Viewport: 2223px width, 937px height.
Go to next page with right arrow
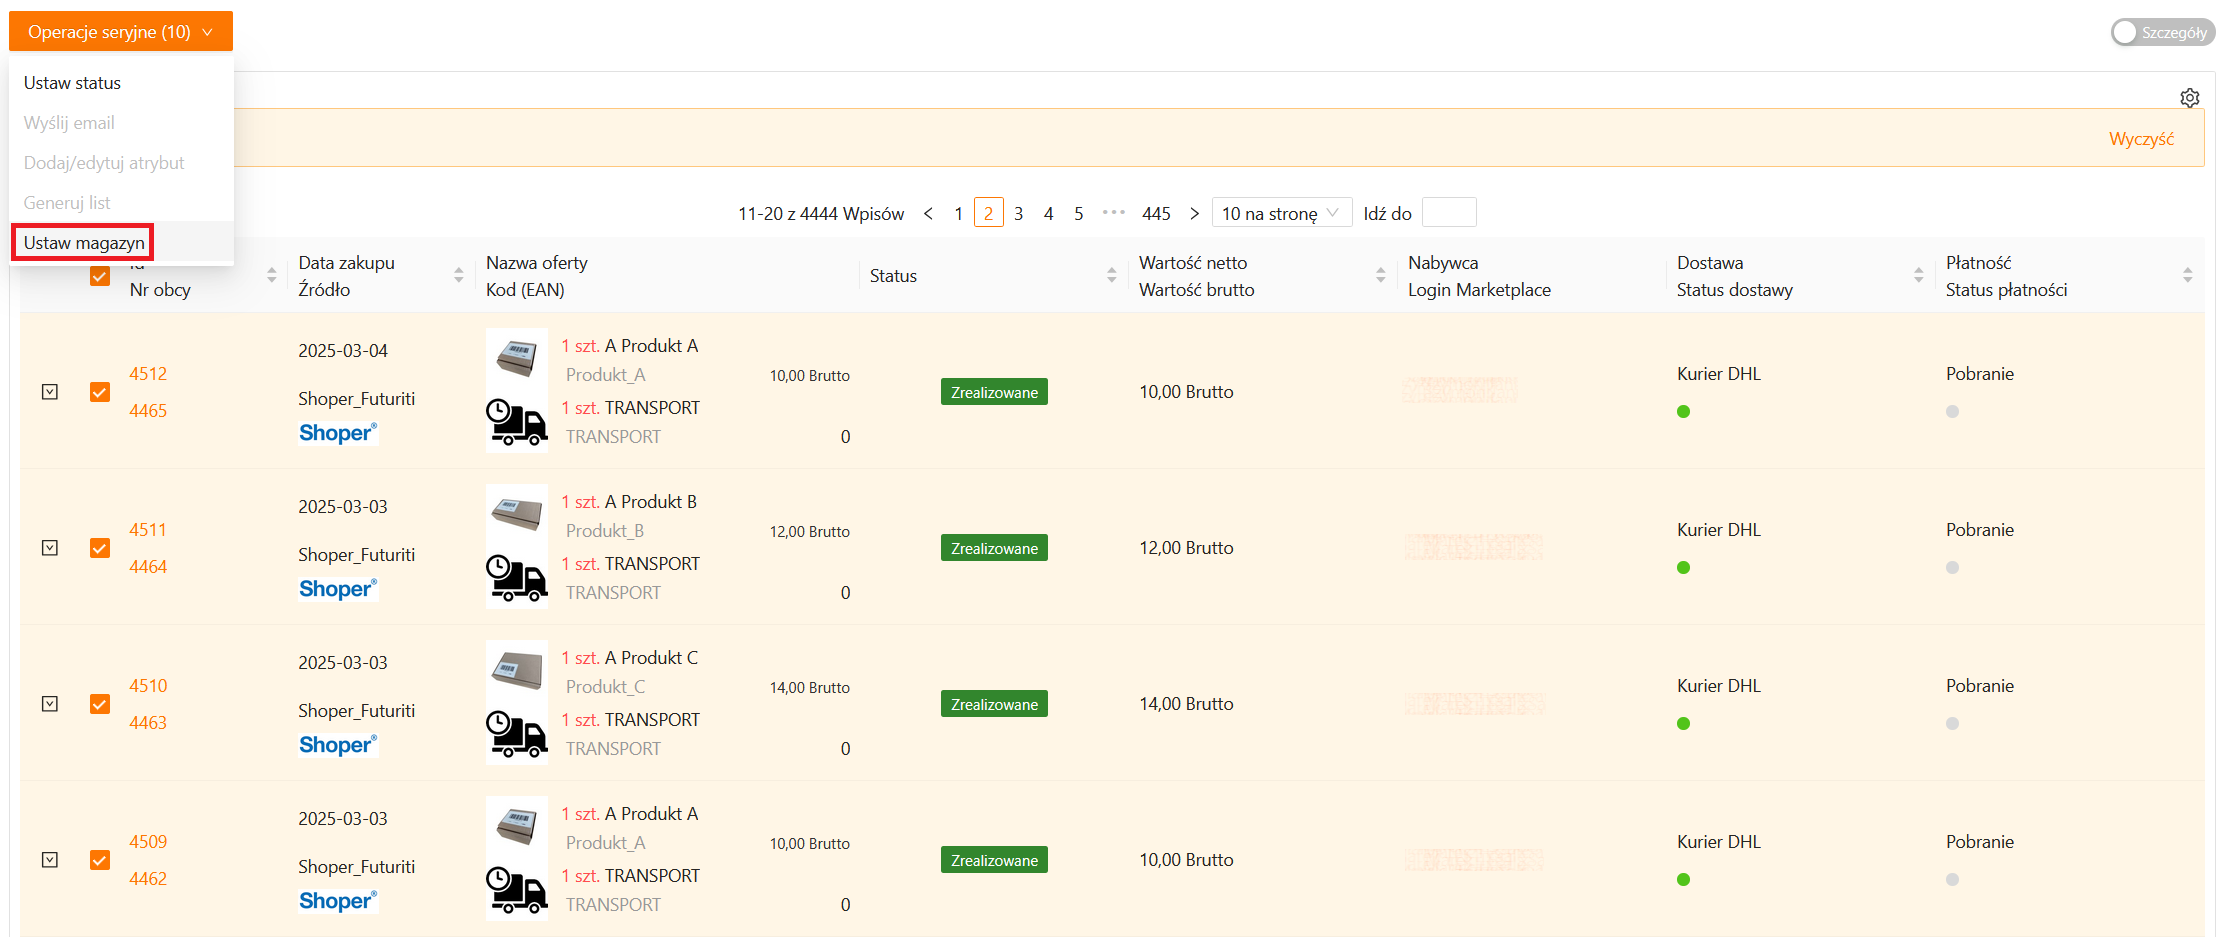[1194, 214]
